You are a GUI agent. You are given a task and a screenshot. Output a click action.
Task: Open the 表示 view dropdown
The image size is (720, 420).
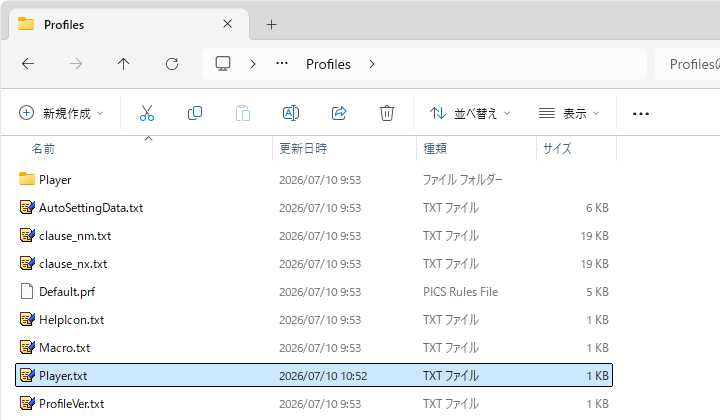[x=569, y=113]
